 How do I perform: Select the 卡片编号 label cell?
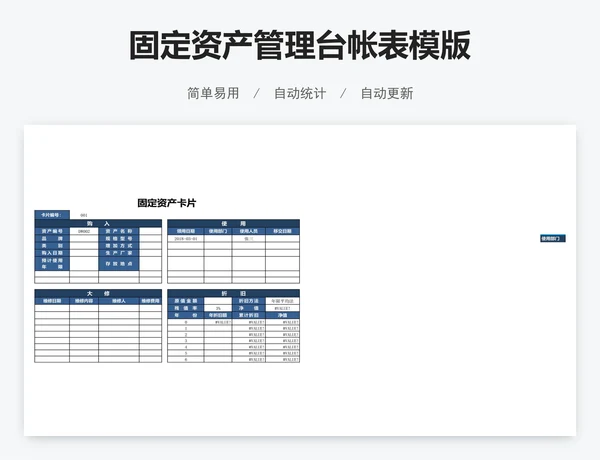click(52, 215)
